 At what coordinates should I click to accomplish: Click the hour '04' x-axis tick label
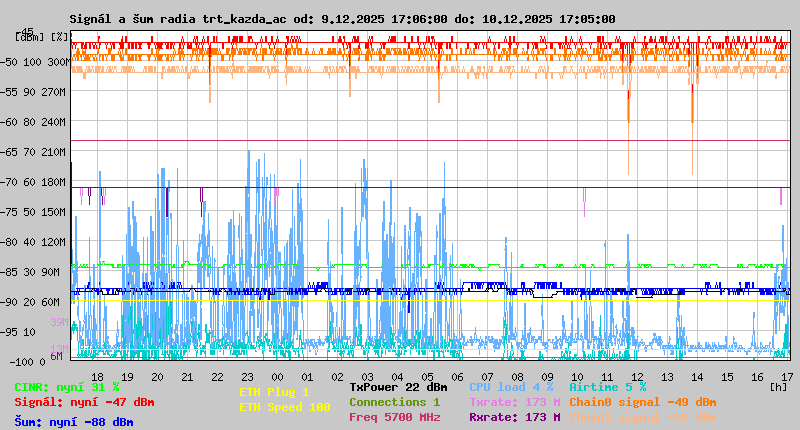[x=397, y=377]
